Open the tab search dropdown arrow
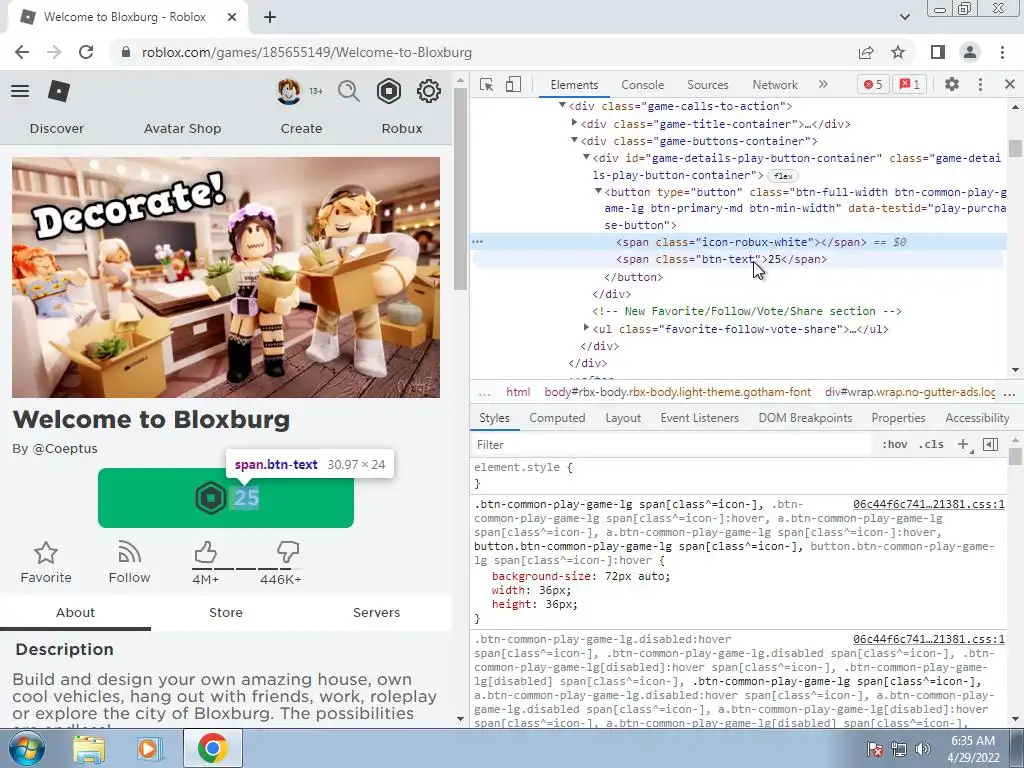Image resolution: width=1024 pixels, height=768 pixels. 904,17
